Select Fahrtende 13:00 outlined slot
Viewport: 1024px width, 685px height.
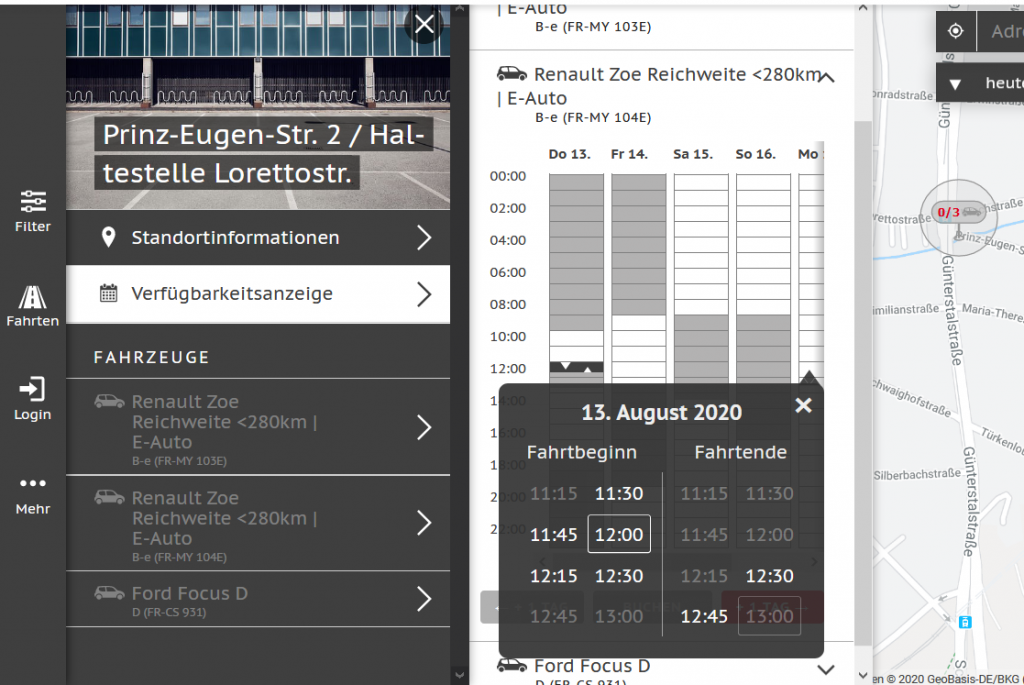pos(769,616)
